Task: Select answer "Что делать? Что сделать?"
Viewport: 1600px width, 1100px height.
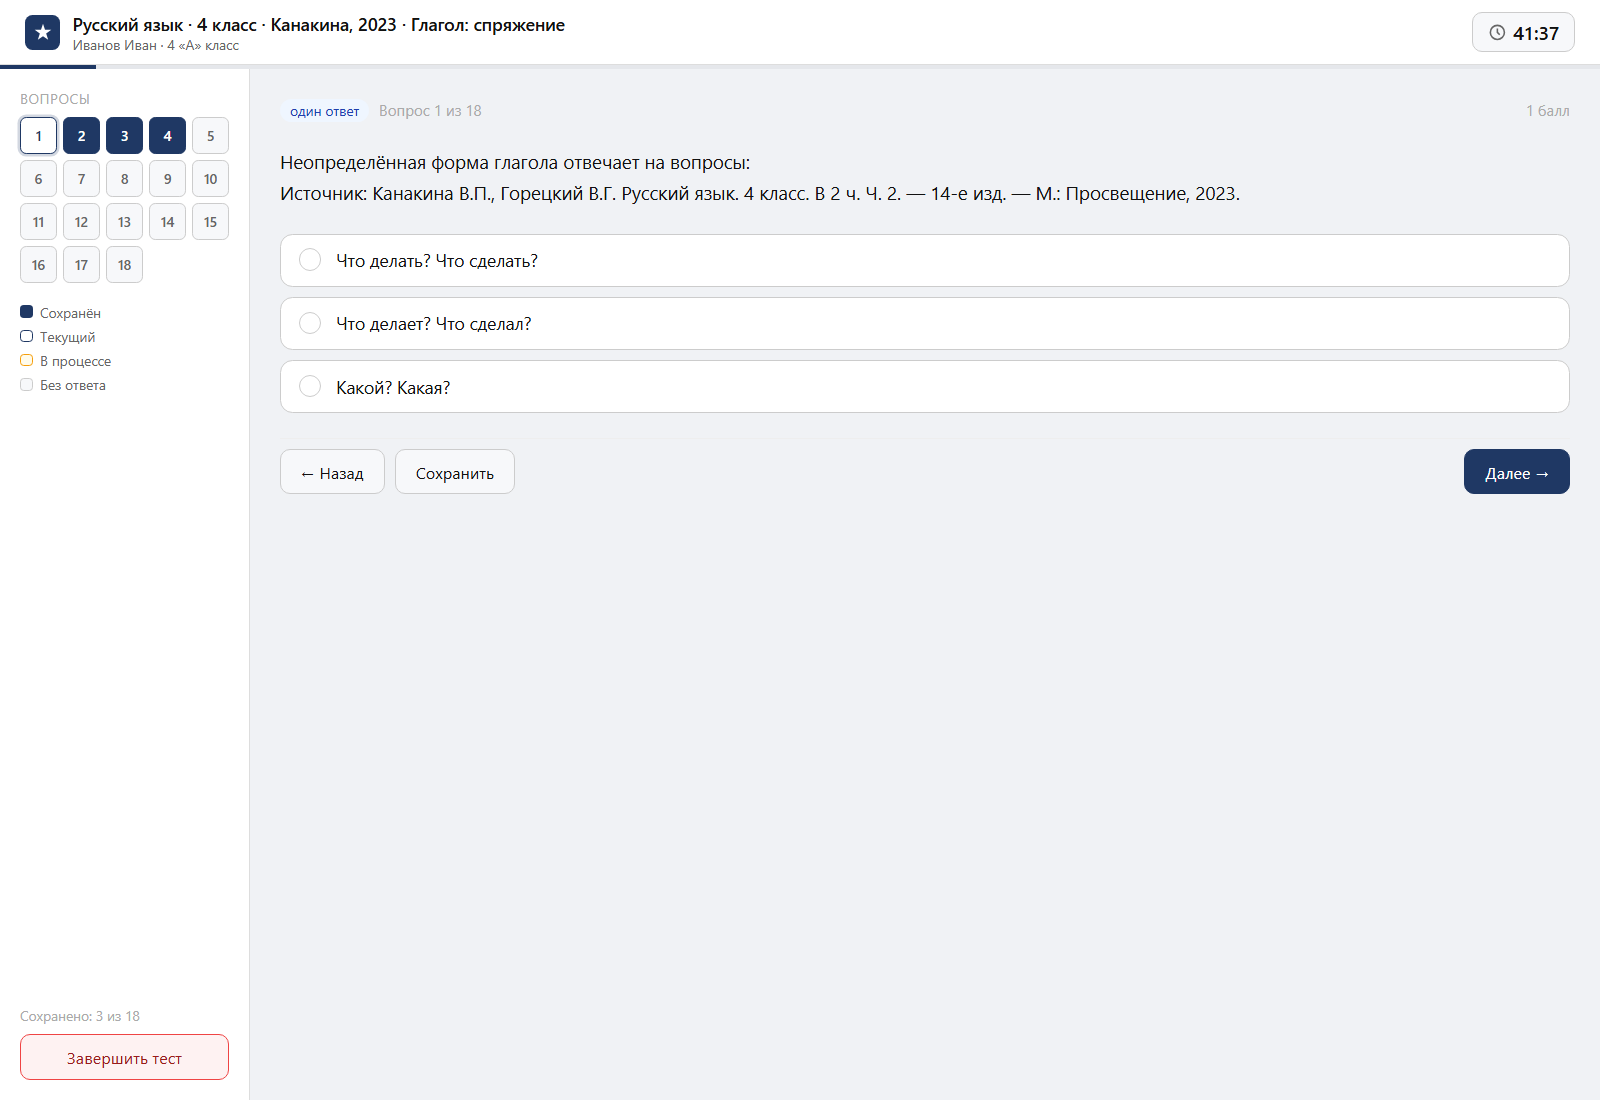Action: click(x=924, y=260)
